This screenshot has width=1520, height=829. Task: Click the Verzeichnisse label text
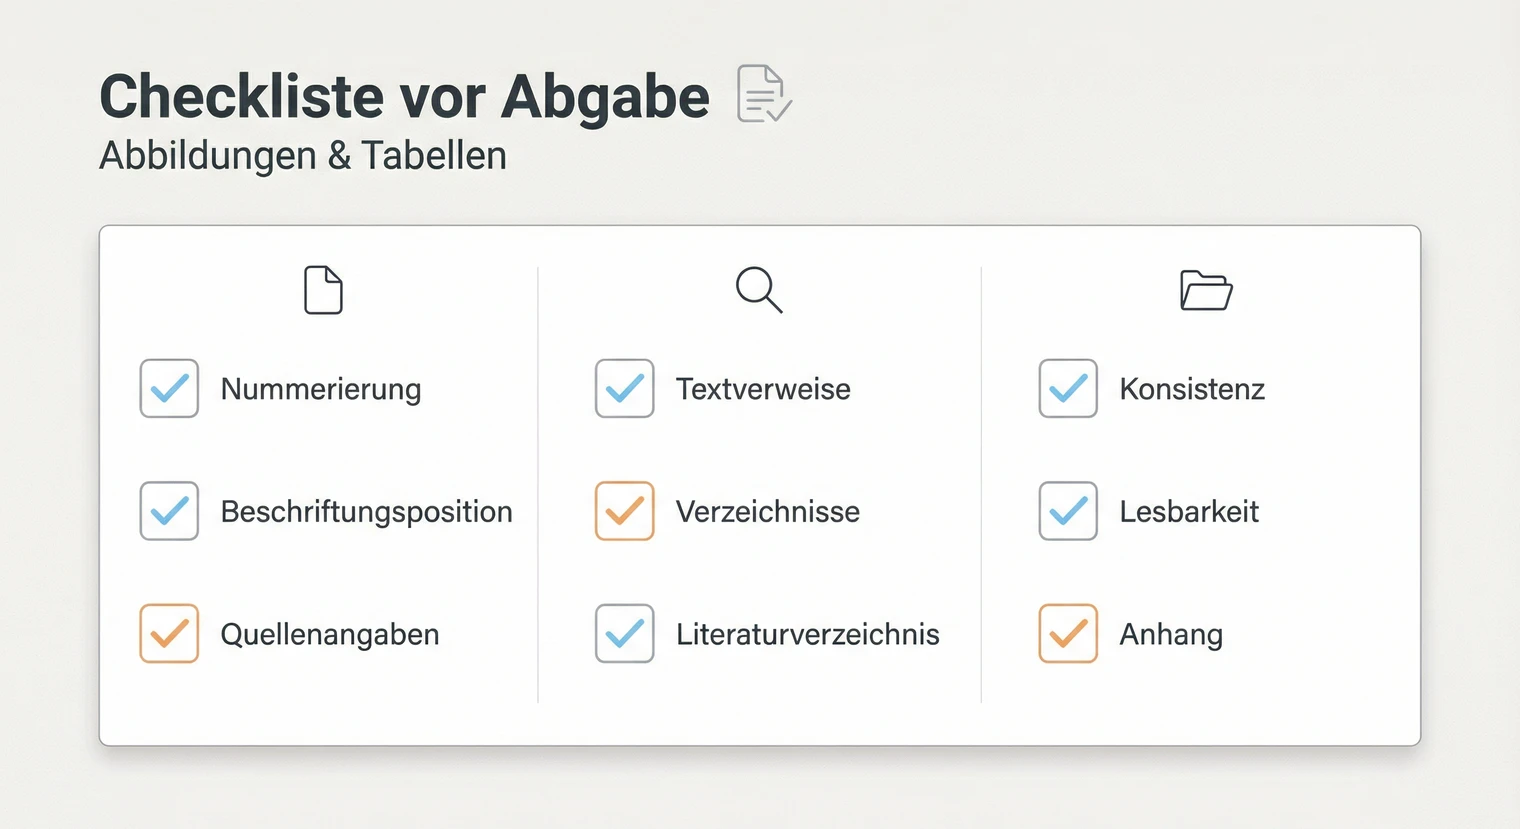pyautogui.click(x=768, y=511)
